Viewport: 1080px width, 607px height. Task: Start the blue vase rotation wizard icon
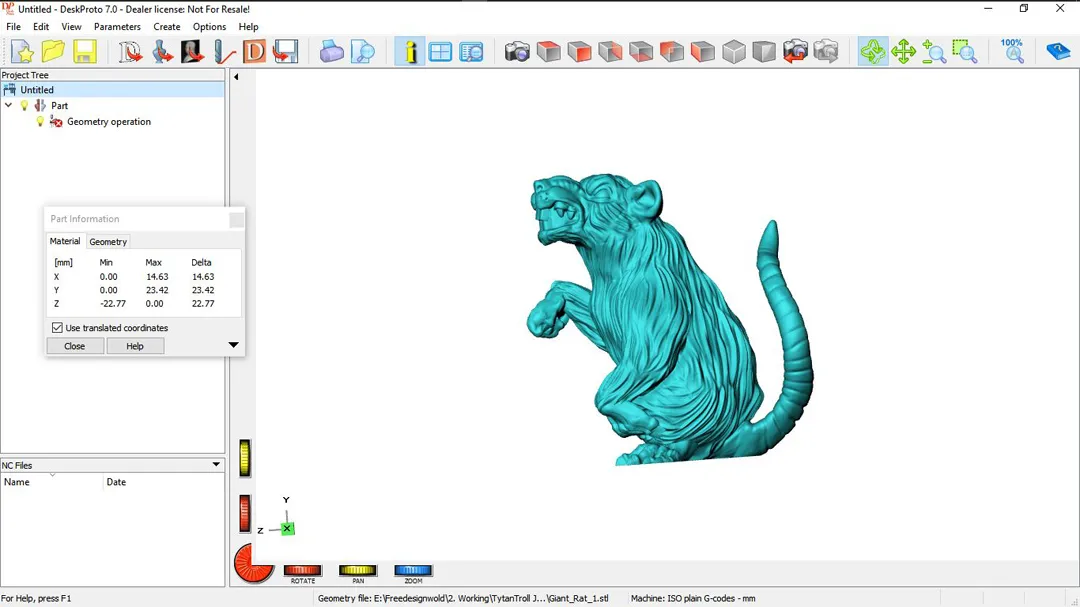click(x=161, y=52)
